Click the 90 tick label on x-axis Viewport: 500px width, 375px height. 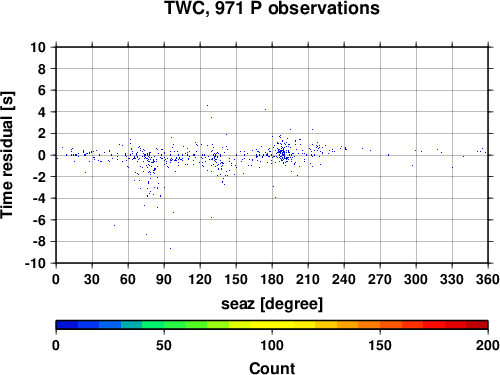[x=164, y=279]
